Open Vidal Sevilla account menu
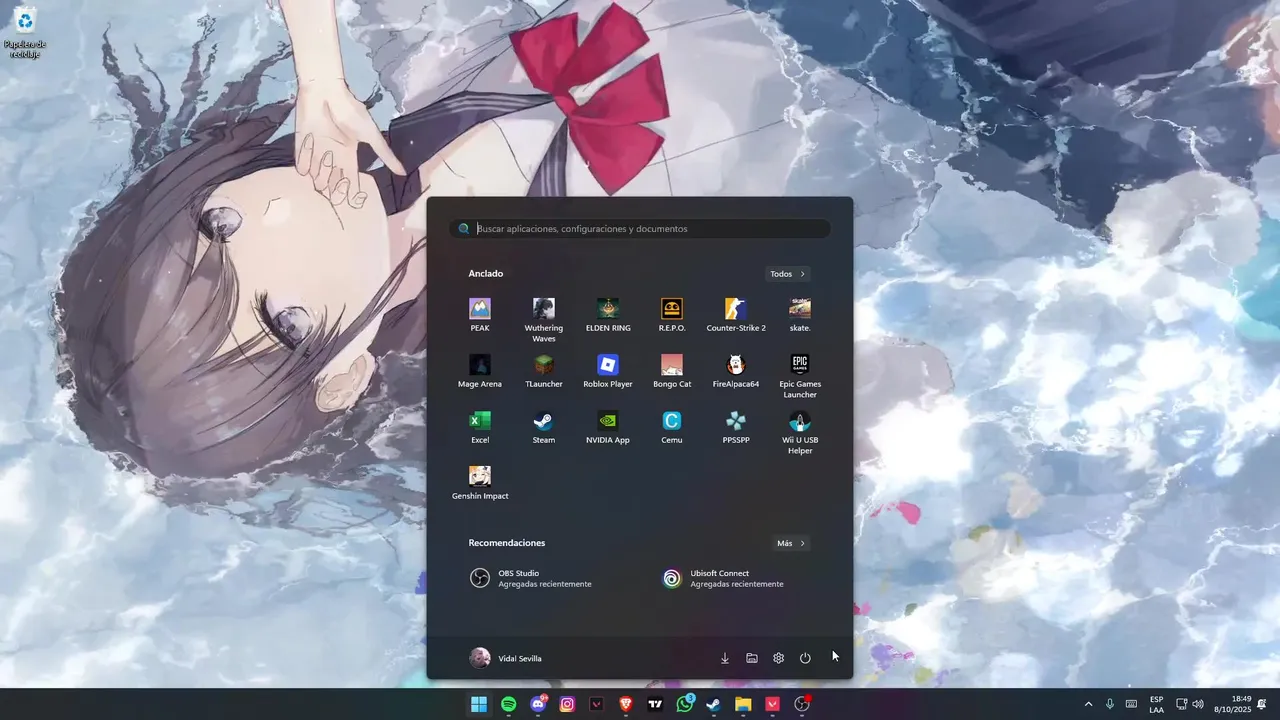The image size is (1280, 720). pos(506,658)
